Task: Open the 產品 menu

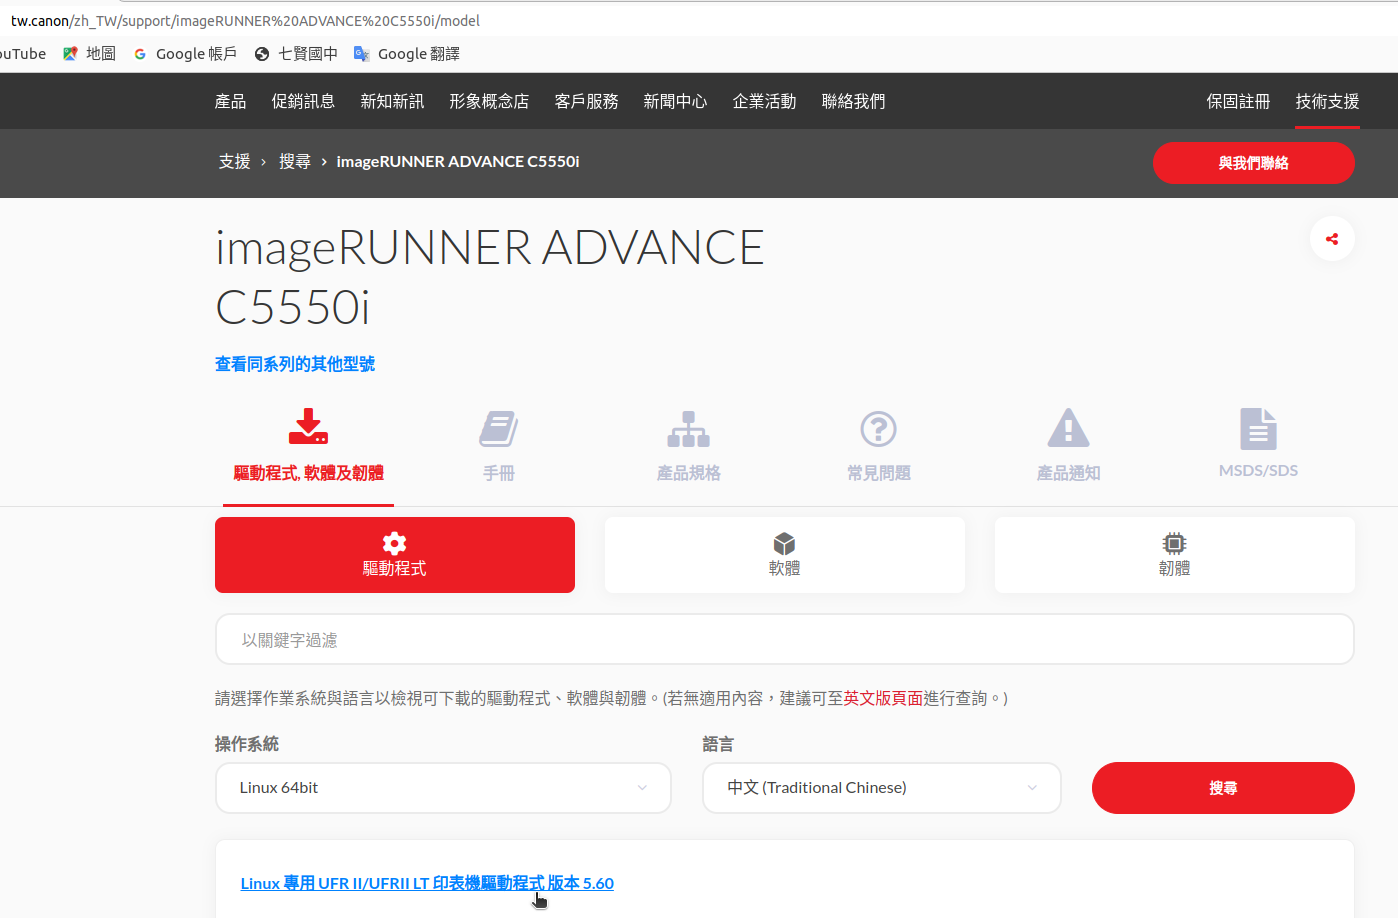Action: [230, 101]
